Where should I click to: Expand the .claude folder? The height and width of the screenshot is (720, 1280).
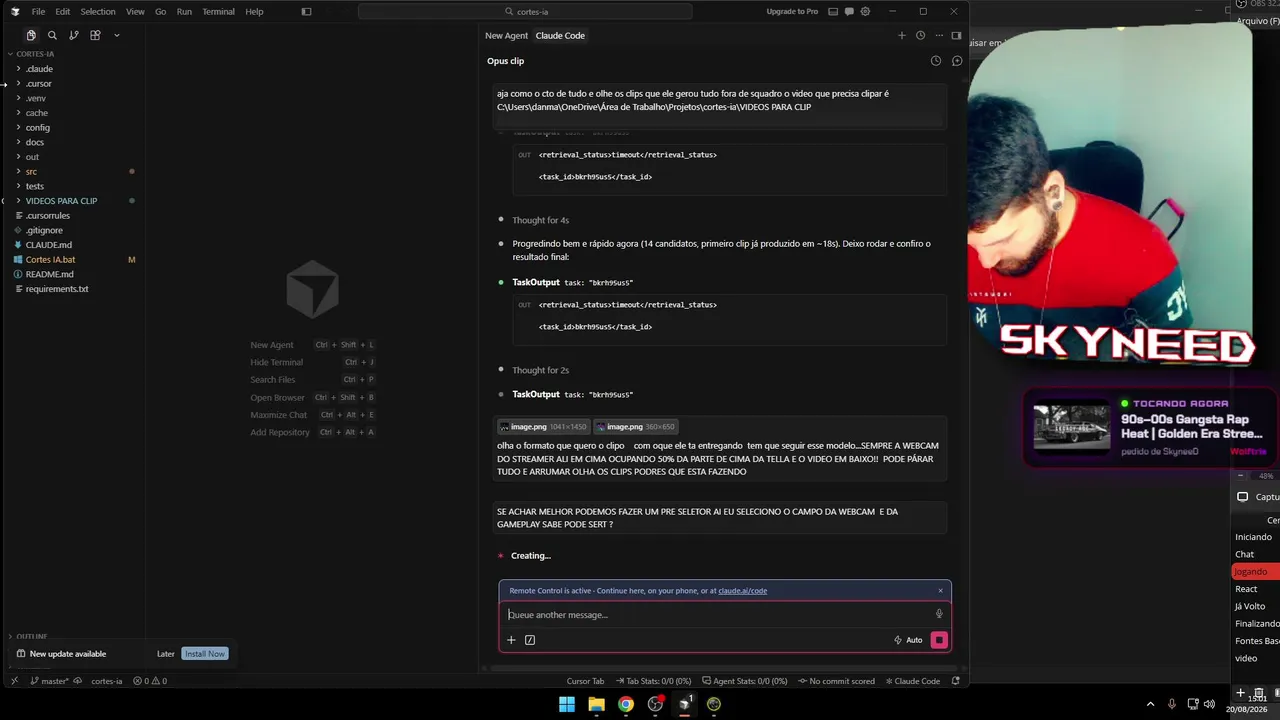pos(39,69)
